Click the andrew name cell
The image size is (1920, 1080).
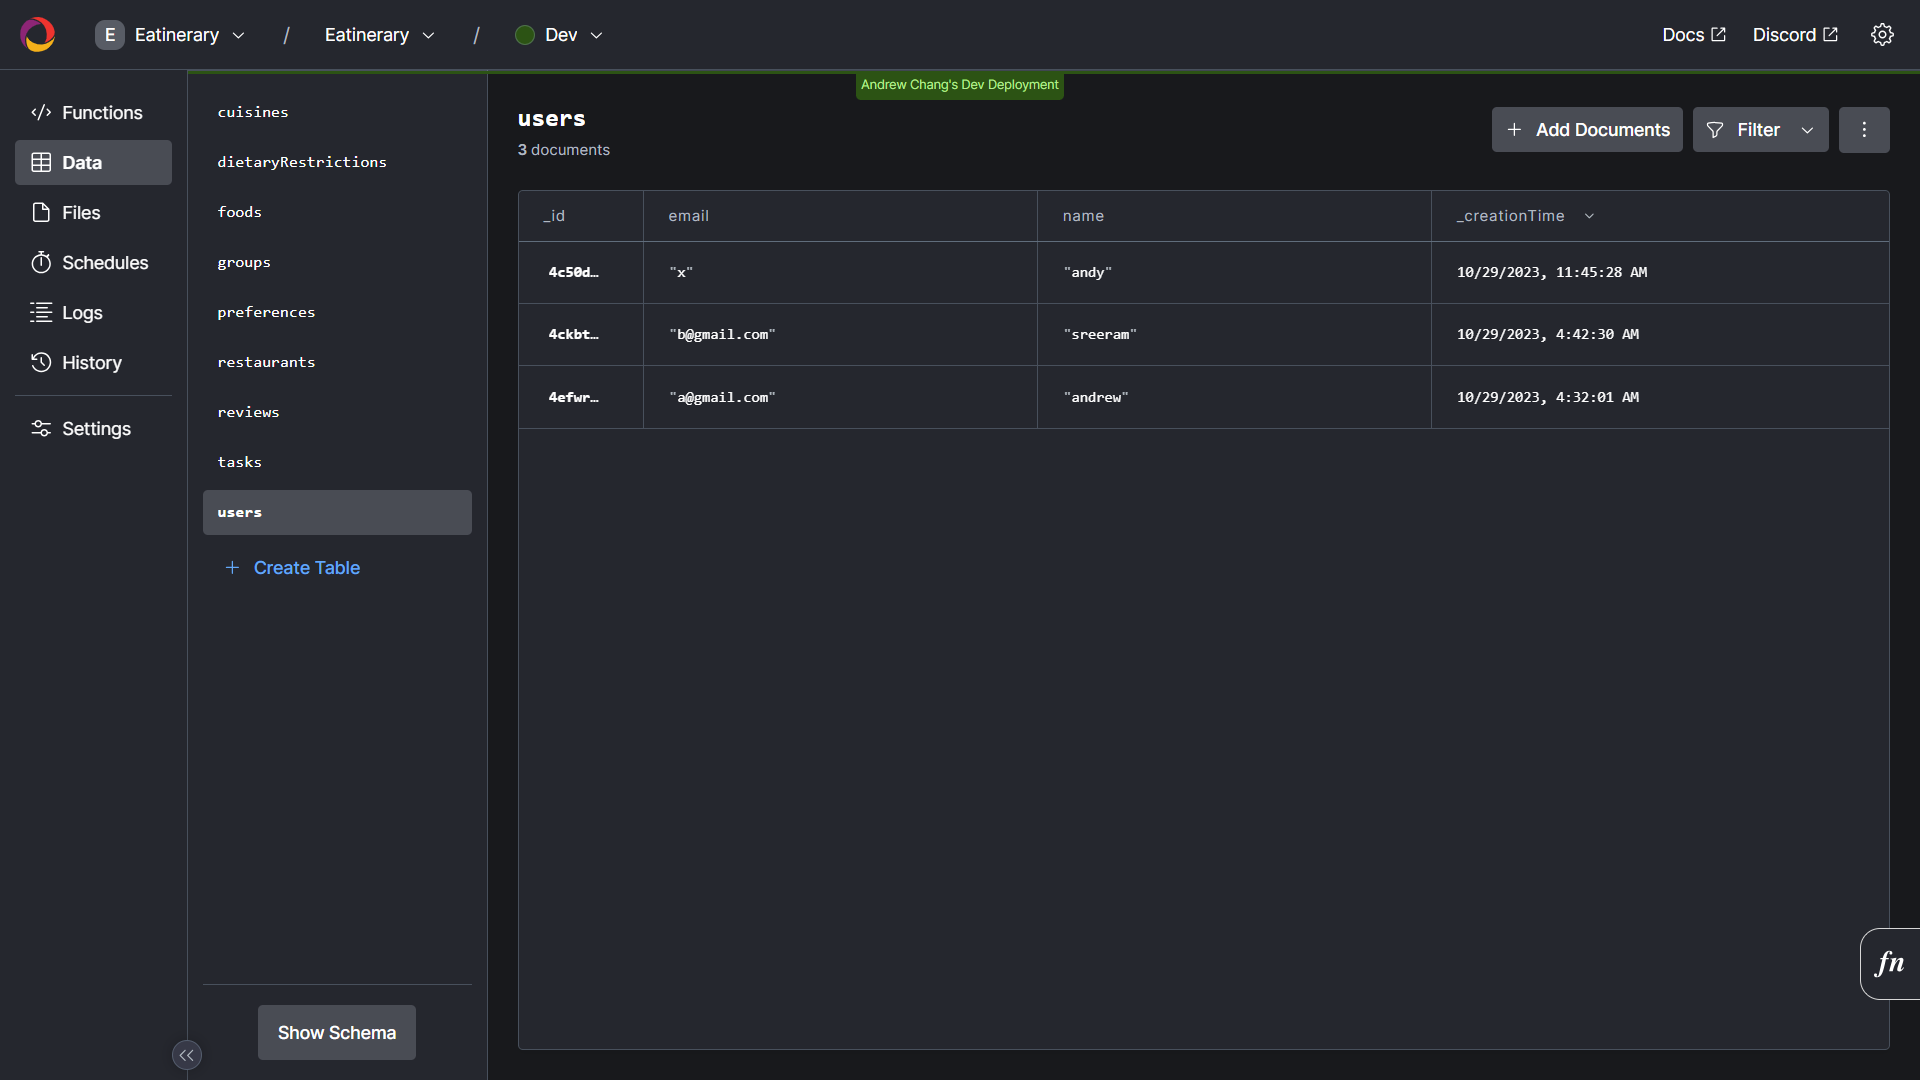point(1096,397)
